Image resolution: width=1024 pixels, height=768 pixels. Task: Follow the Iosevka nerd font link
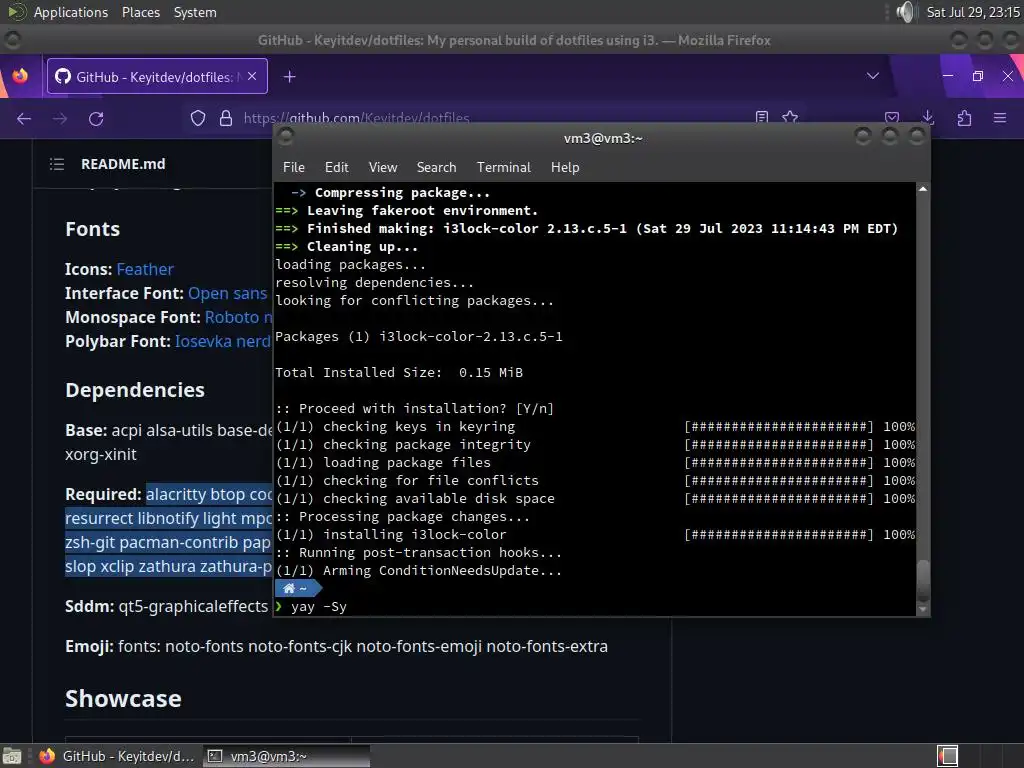tap(223, 342)
